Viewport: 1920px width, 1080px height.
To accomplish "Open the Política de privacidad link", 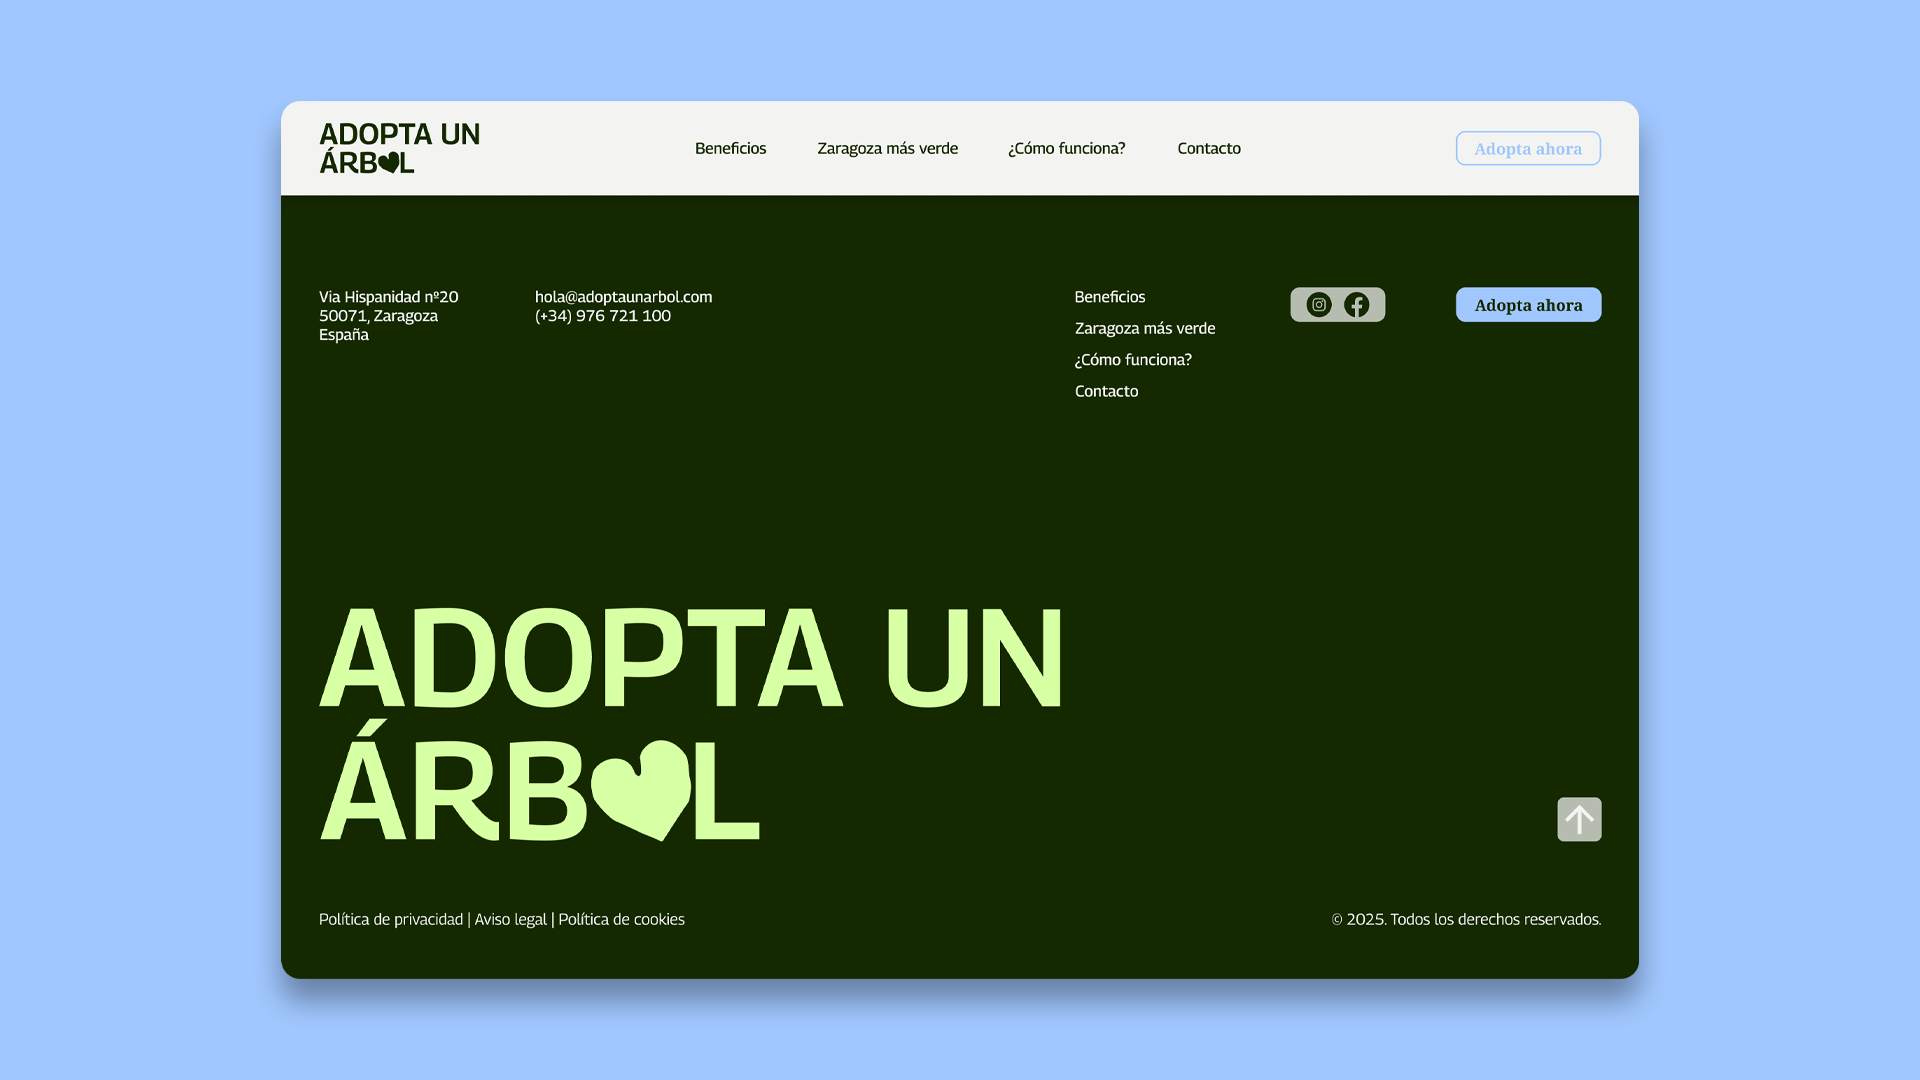I will pyautogui.click(x=389, y=919).
